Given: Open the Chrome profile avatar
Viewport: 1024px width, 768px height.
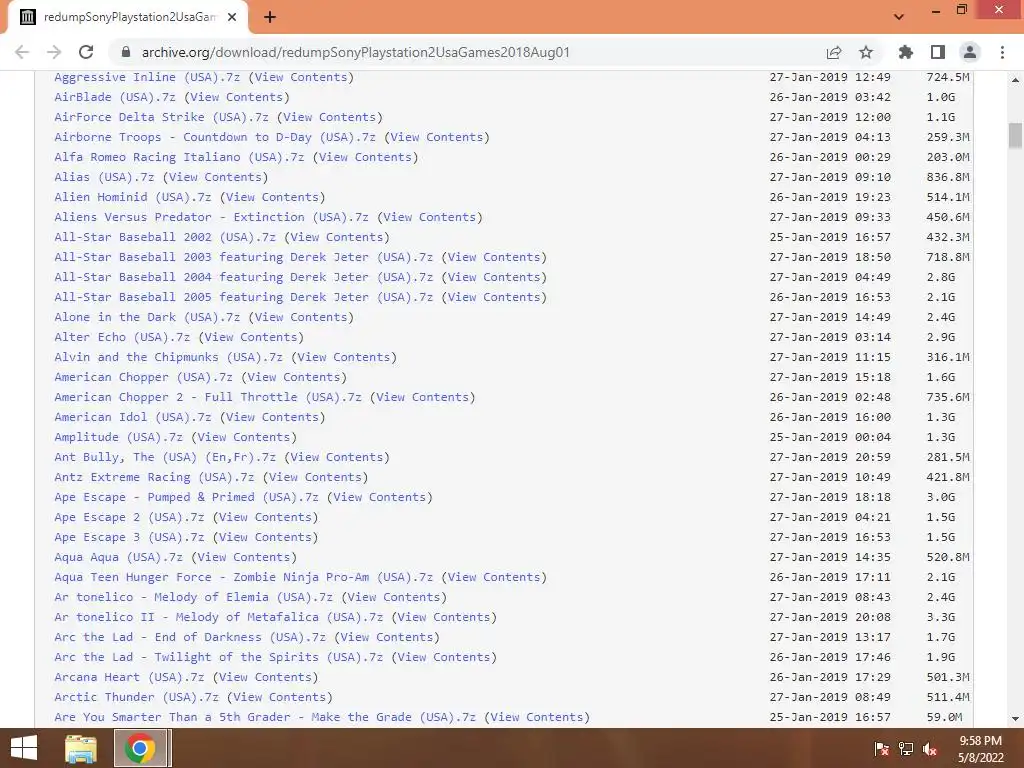Looking at the screenshot, I should click(970, 52).
